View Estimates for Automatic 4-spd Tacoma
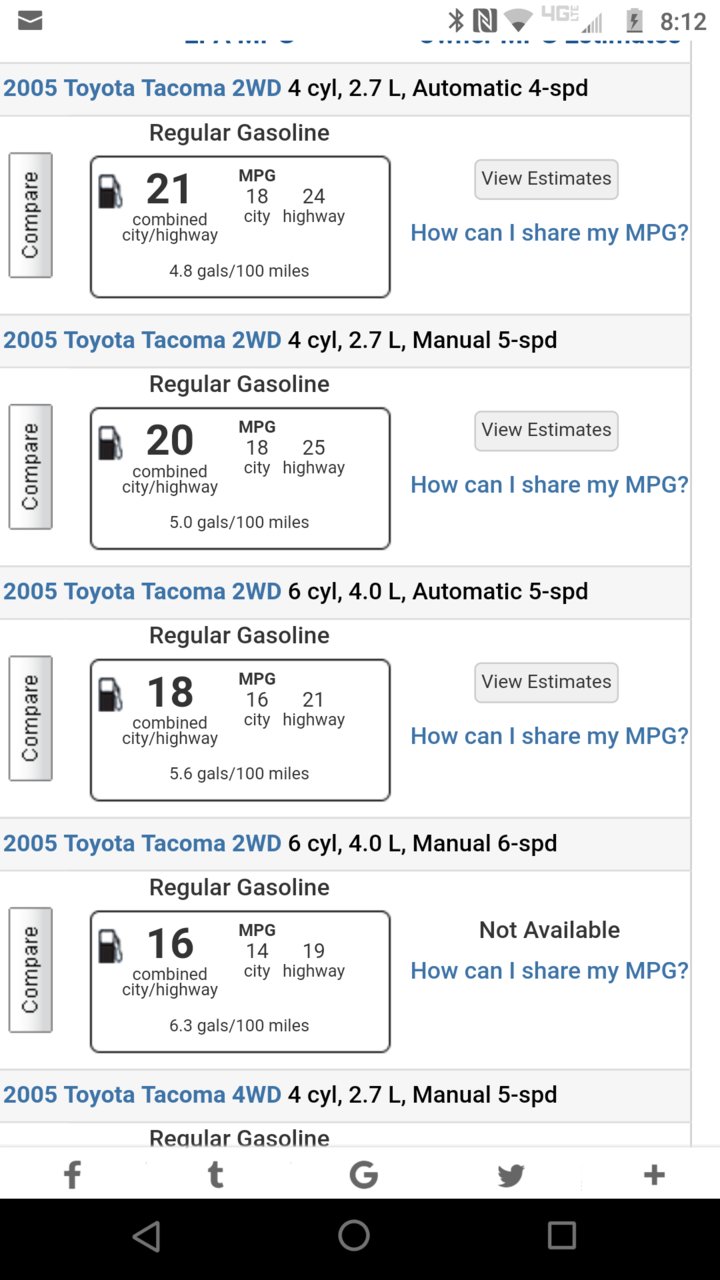The image size is (720, 1280). coord(546,179)
